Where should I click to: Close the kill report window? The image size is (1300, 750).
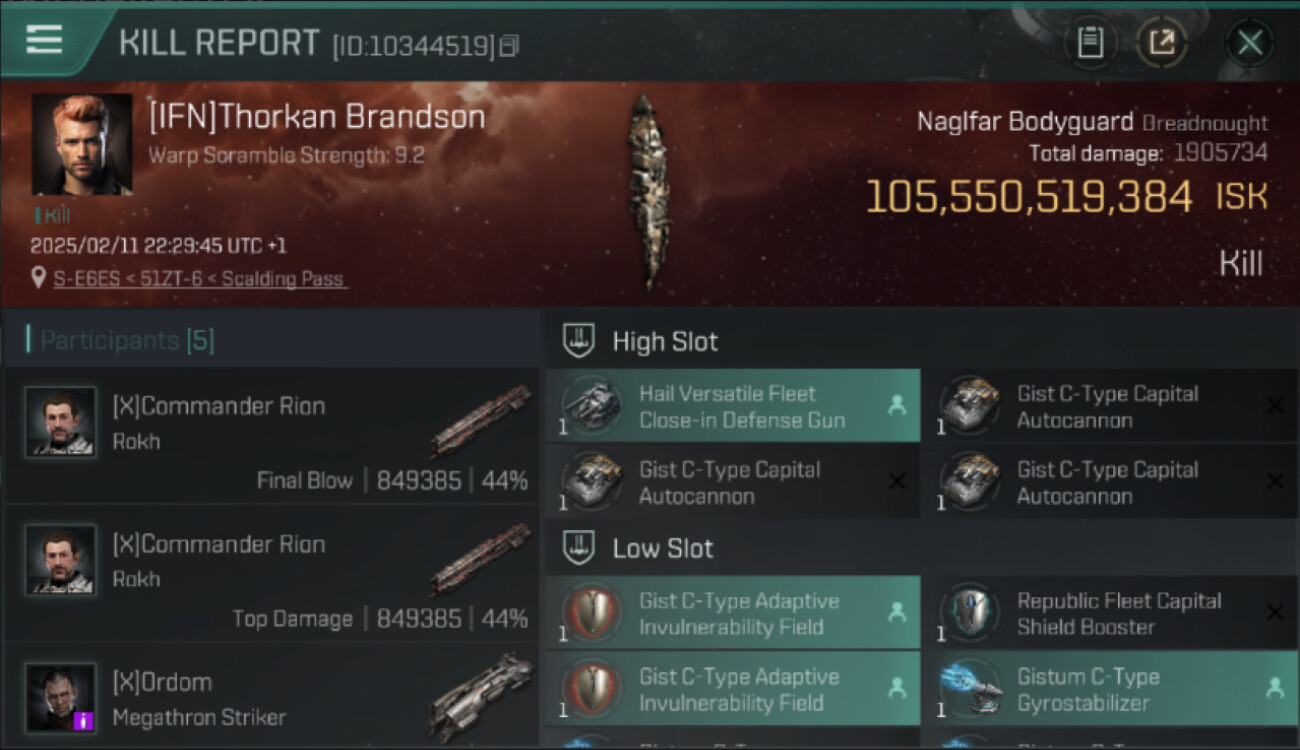[x=1250, y=43]
